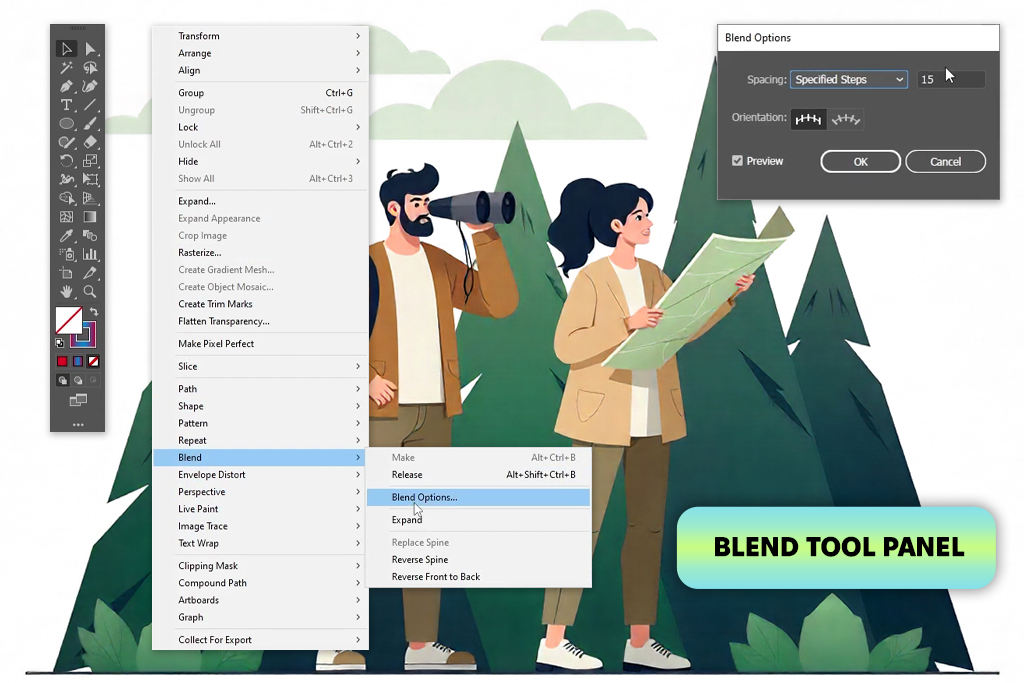1024x683 pixels.
Task: Select the Artboard tool
Action: [x=66, y=273]
